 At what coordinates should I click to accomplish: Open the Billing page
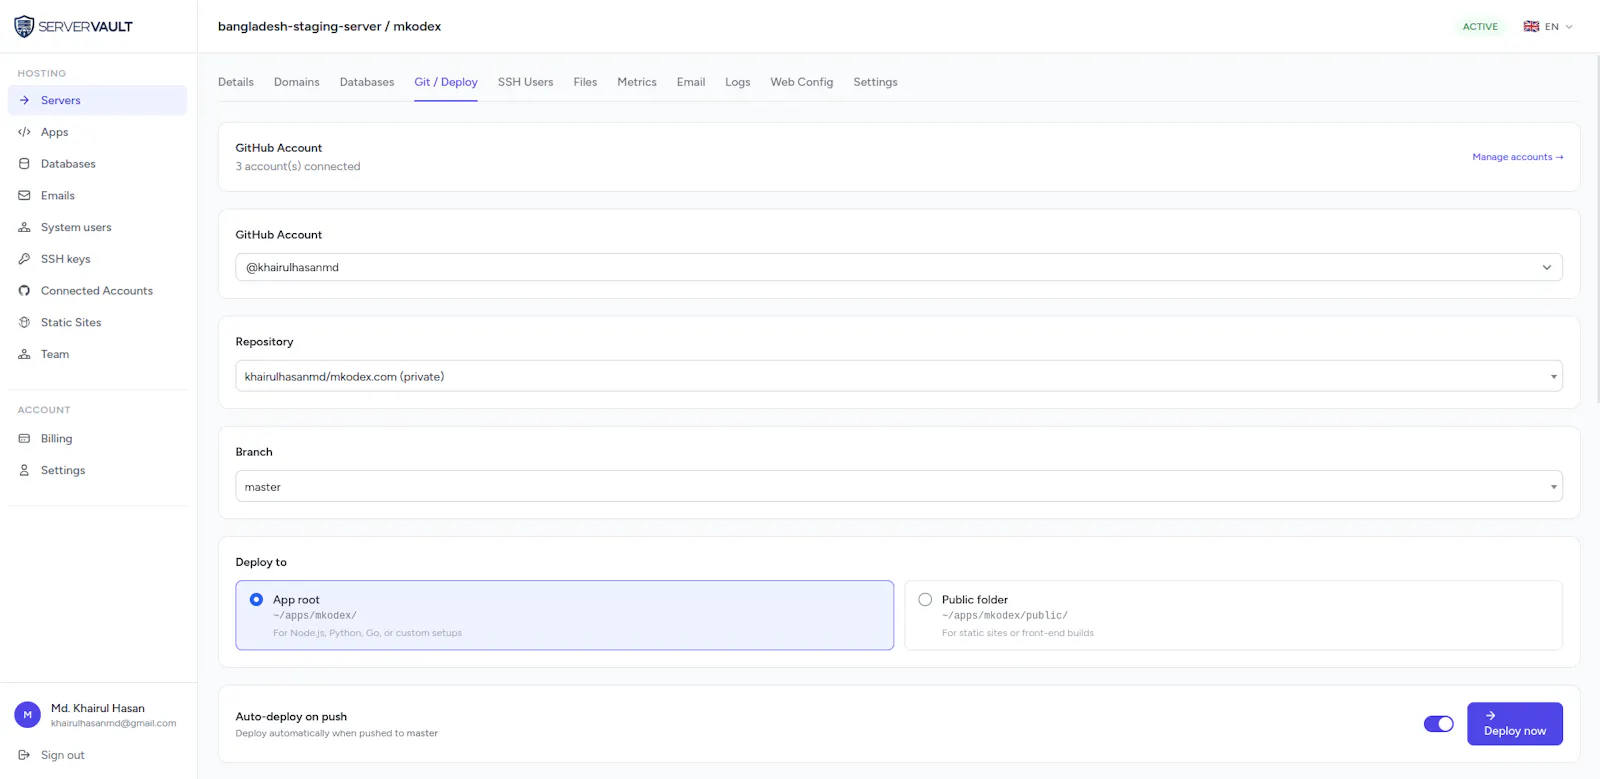pos(97,439)
